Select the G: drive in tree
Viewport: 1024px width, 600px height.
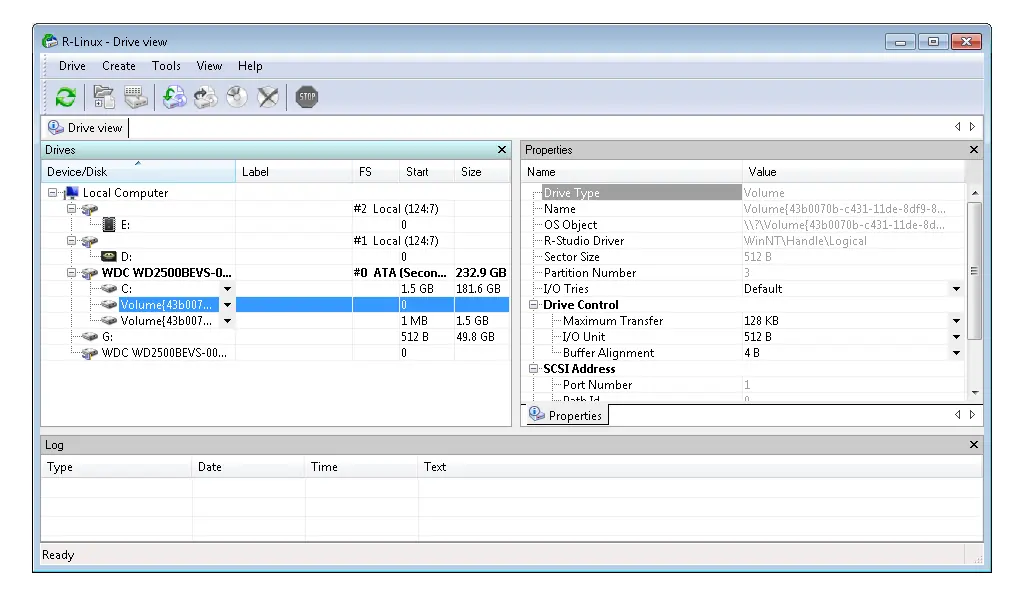tap(107, 337)
